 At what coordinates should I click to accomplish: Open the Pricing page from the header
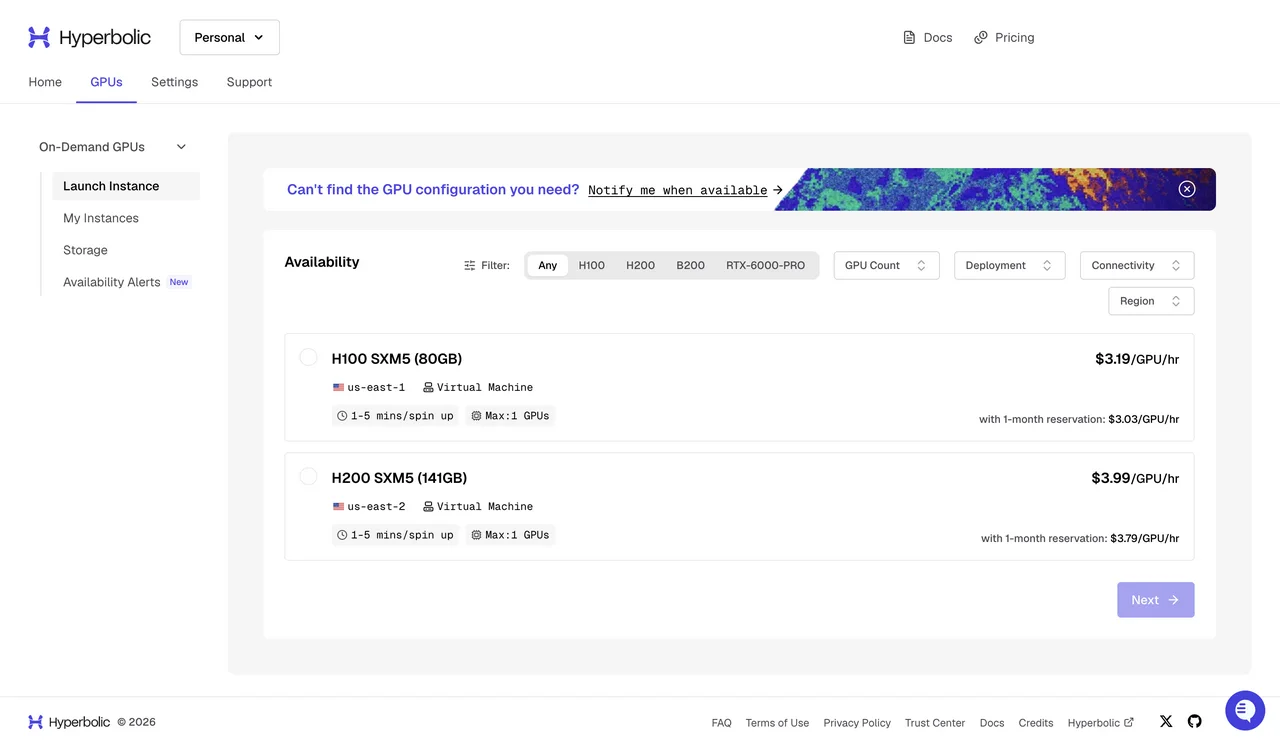point(1004,38)
